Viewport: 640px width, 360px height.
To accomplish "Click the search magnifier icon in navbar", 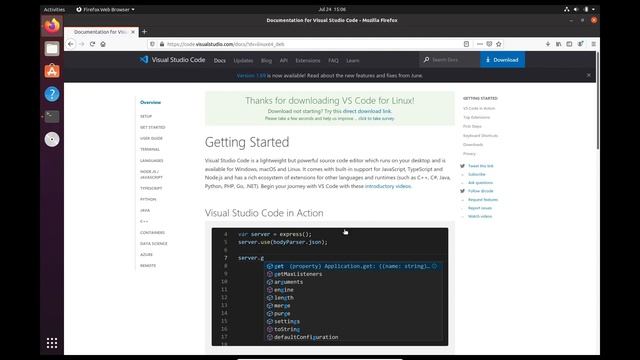I will [x=426, y=60].
